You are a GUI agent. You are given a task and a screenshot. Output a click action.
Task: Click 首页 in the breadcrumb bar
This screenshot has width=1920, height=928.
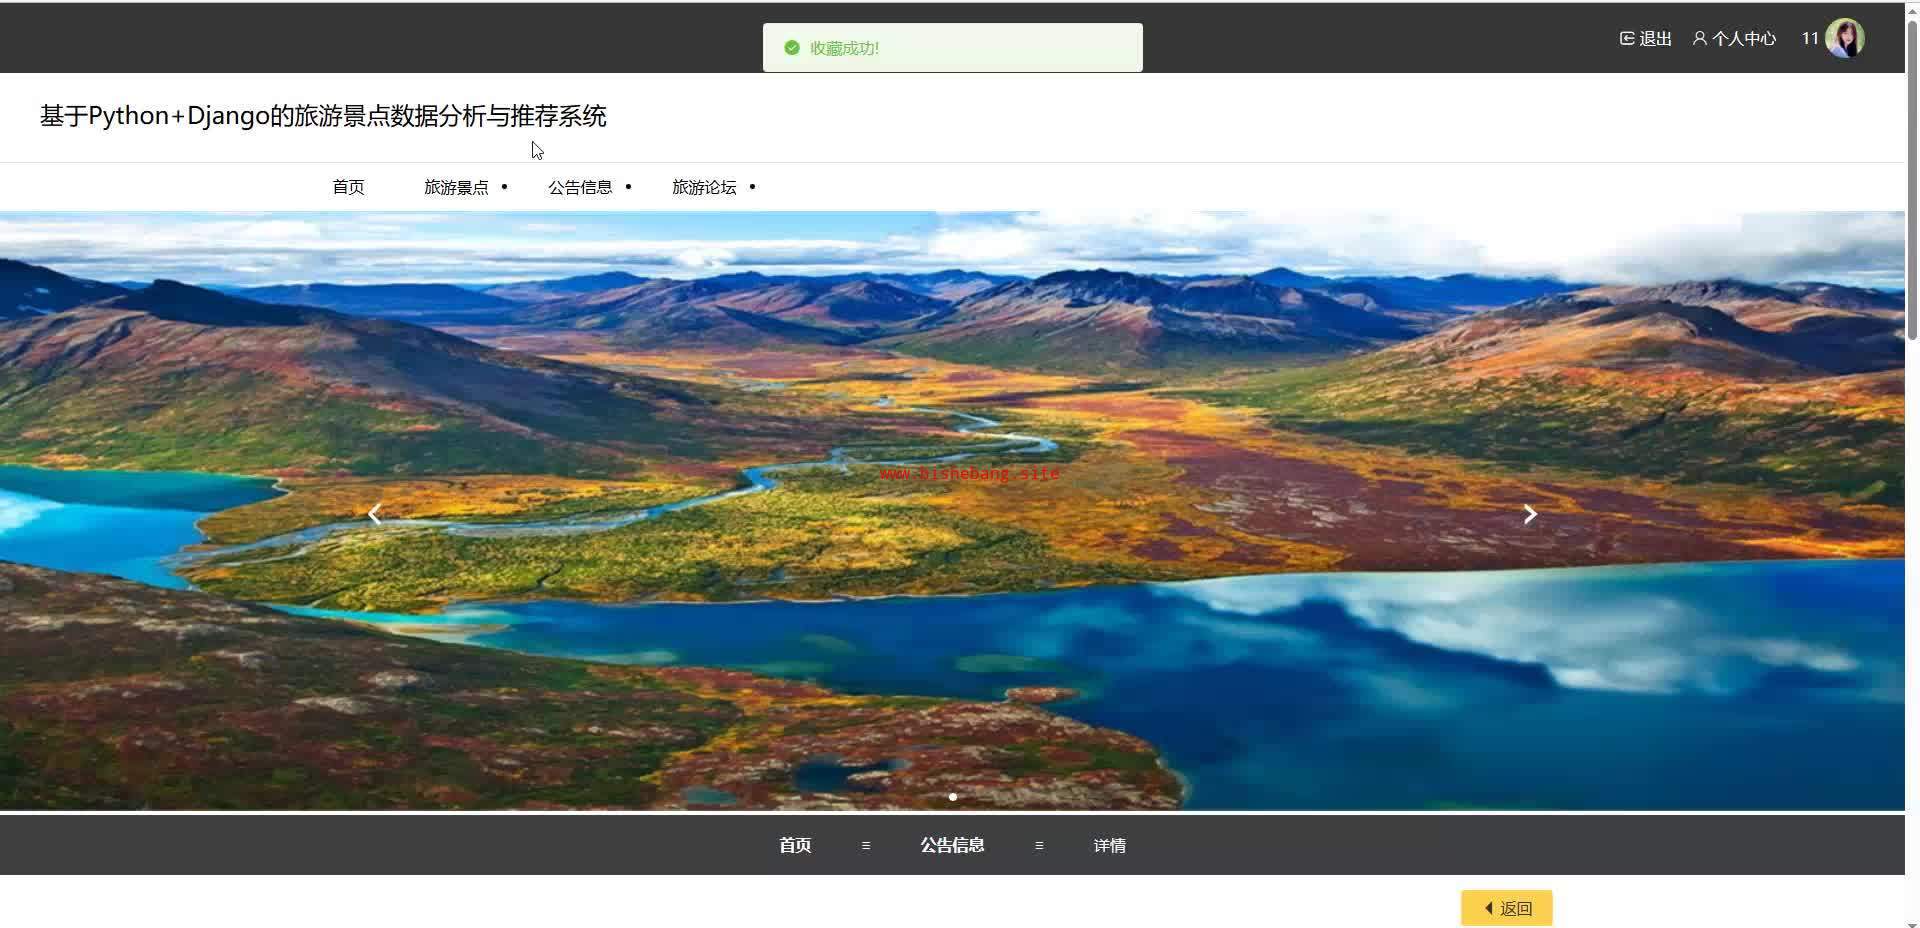(795, 845)
